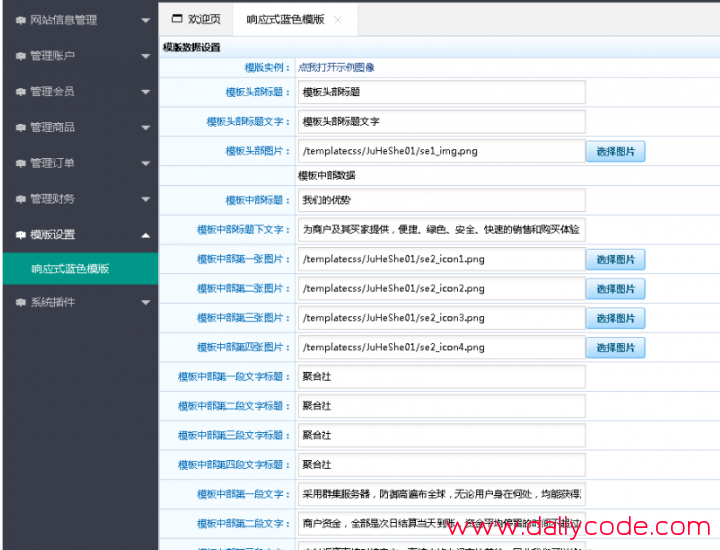Screen dimensions: 720x550
Task: Click the icon beside 管理商品
Action: pyautogui.click(x=21, y=127)
